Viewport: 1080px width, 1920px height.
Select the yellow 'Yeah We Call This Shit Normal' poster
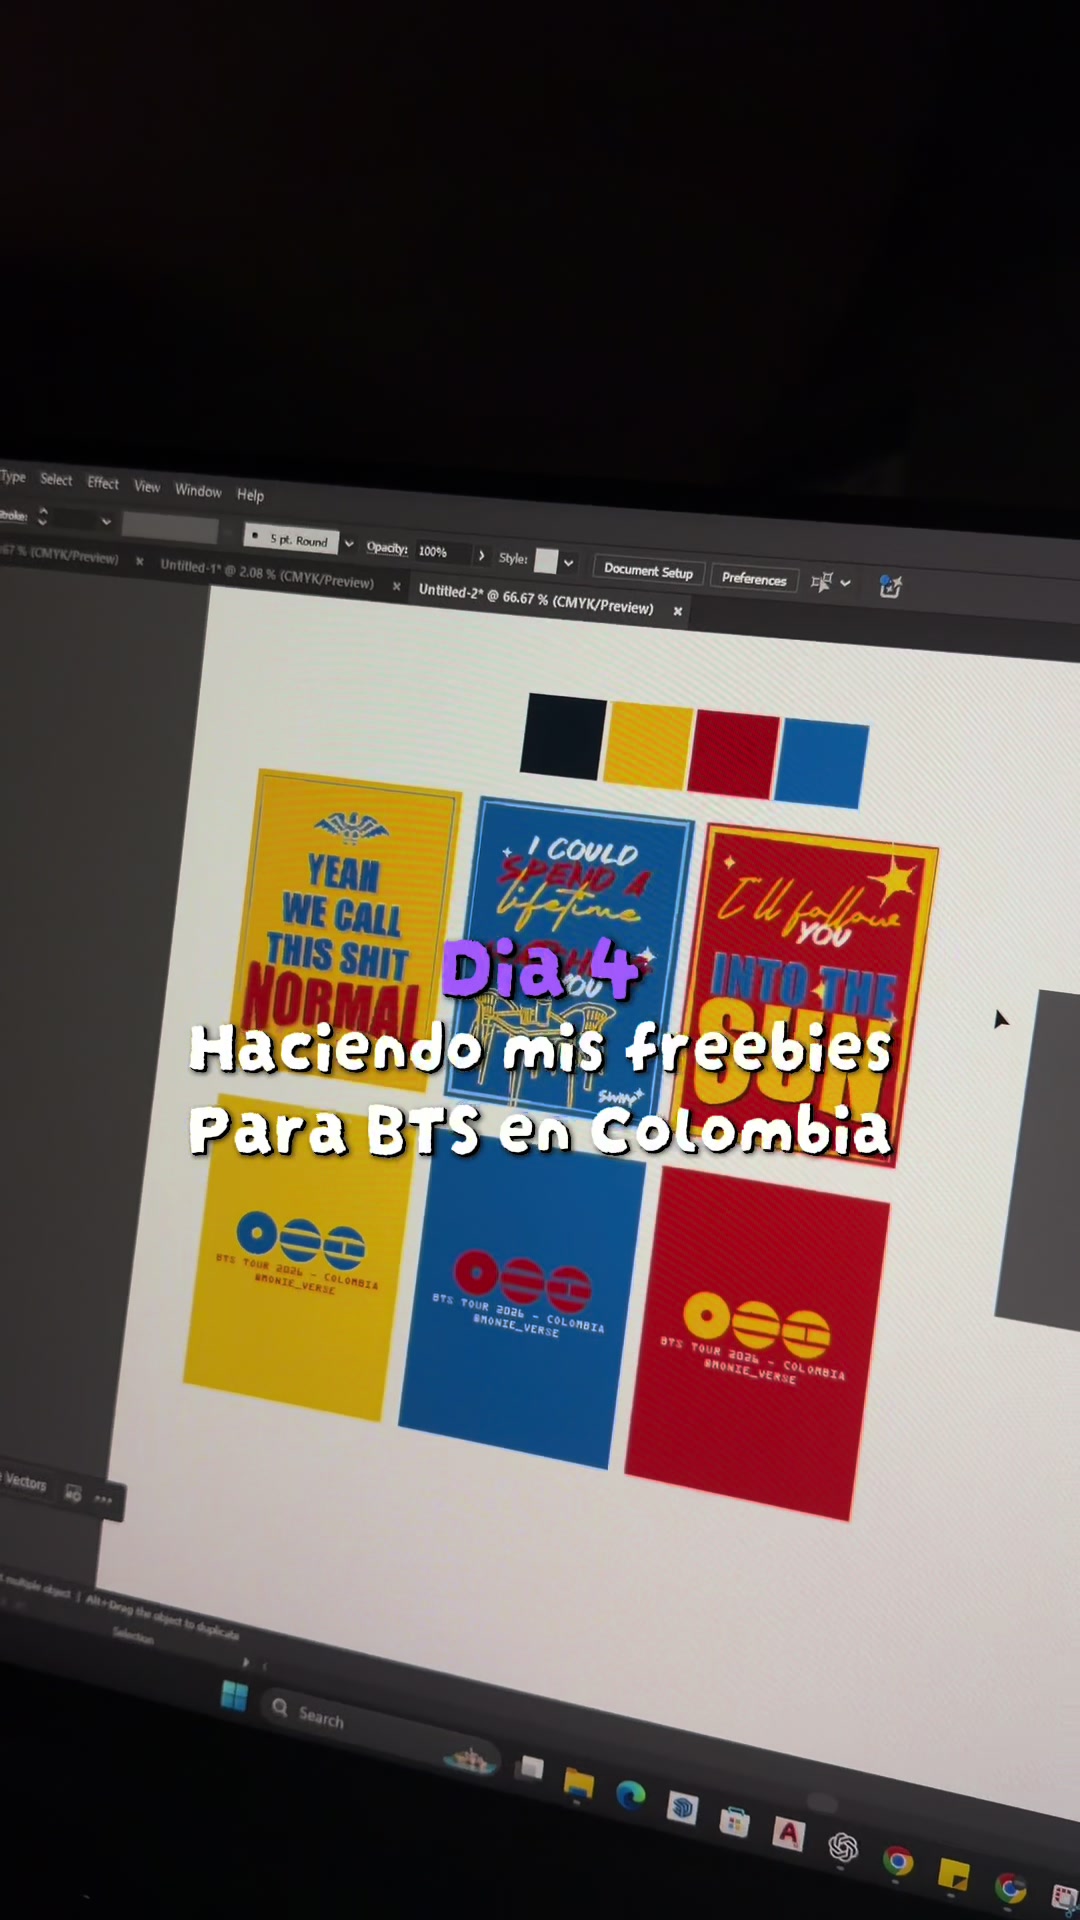click(347, 930)
